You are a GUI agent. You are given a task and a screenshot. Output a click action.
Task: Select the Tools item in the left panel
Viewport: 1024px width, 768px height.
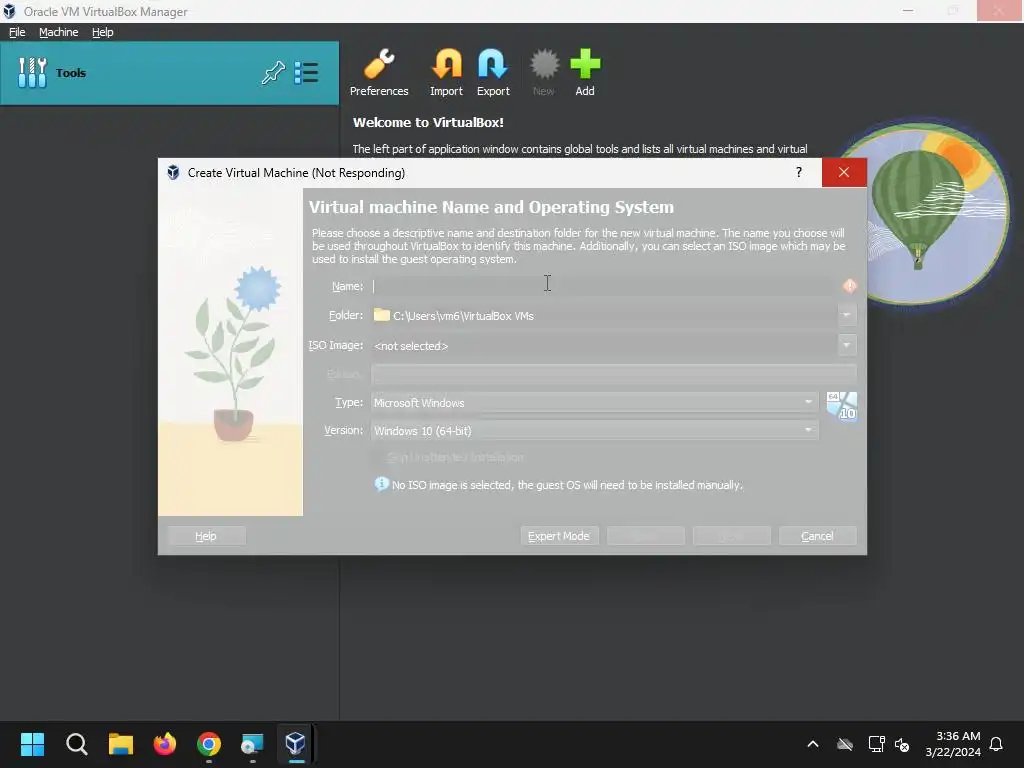(169, 72)
